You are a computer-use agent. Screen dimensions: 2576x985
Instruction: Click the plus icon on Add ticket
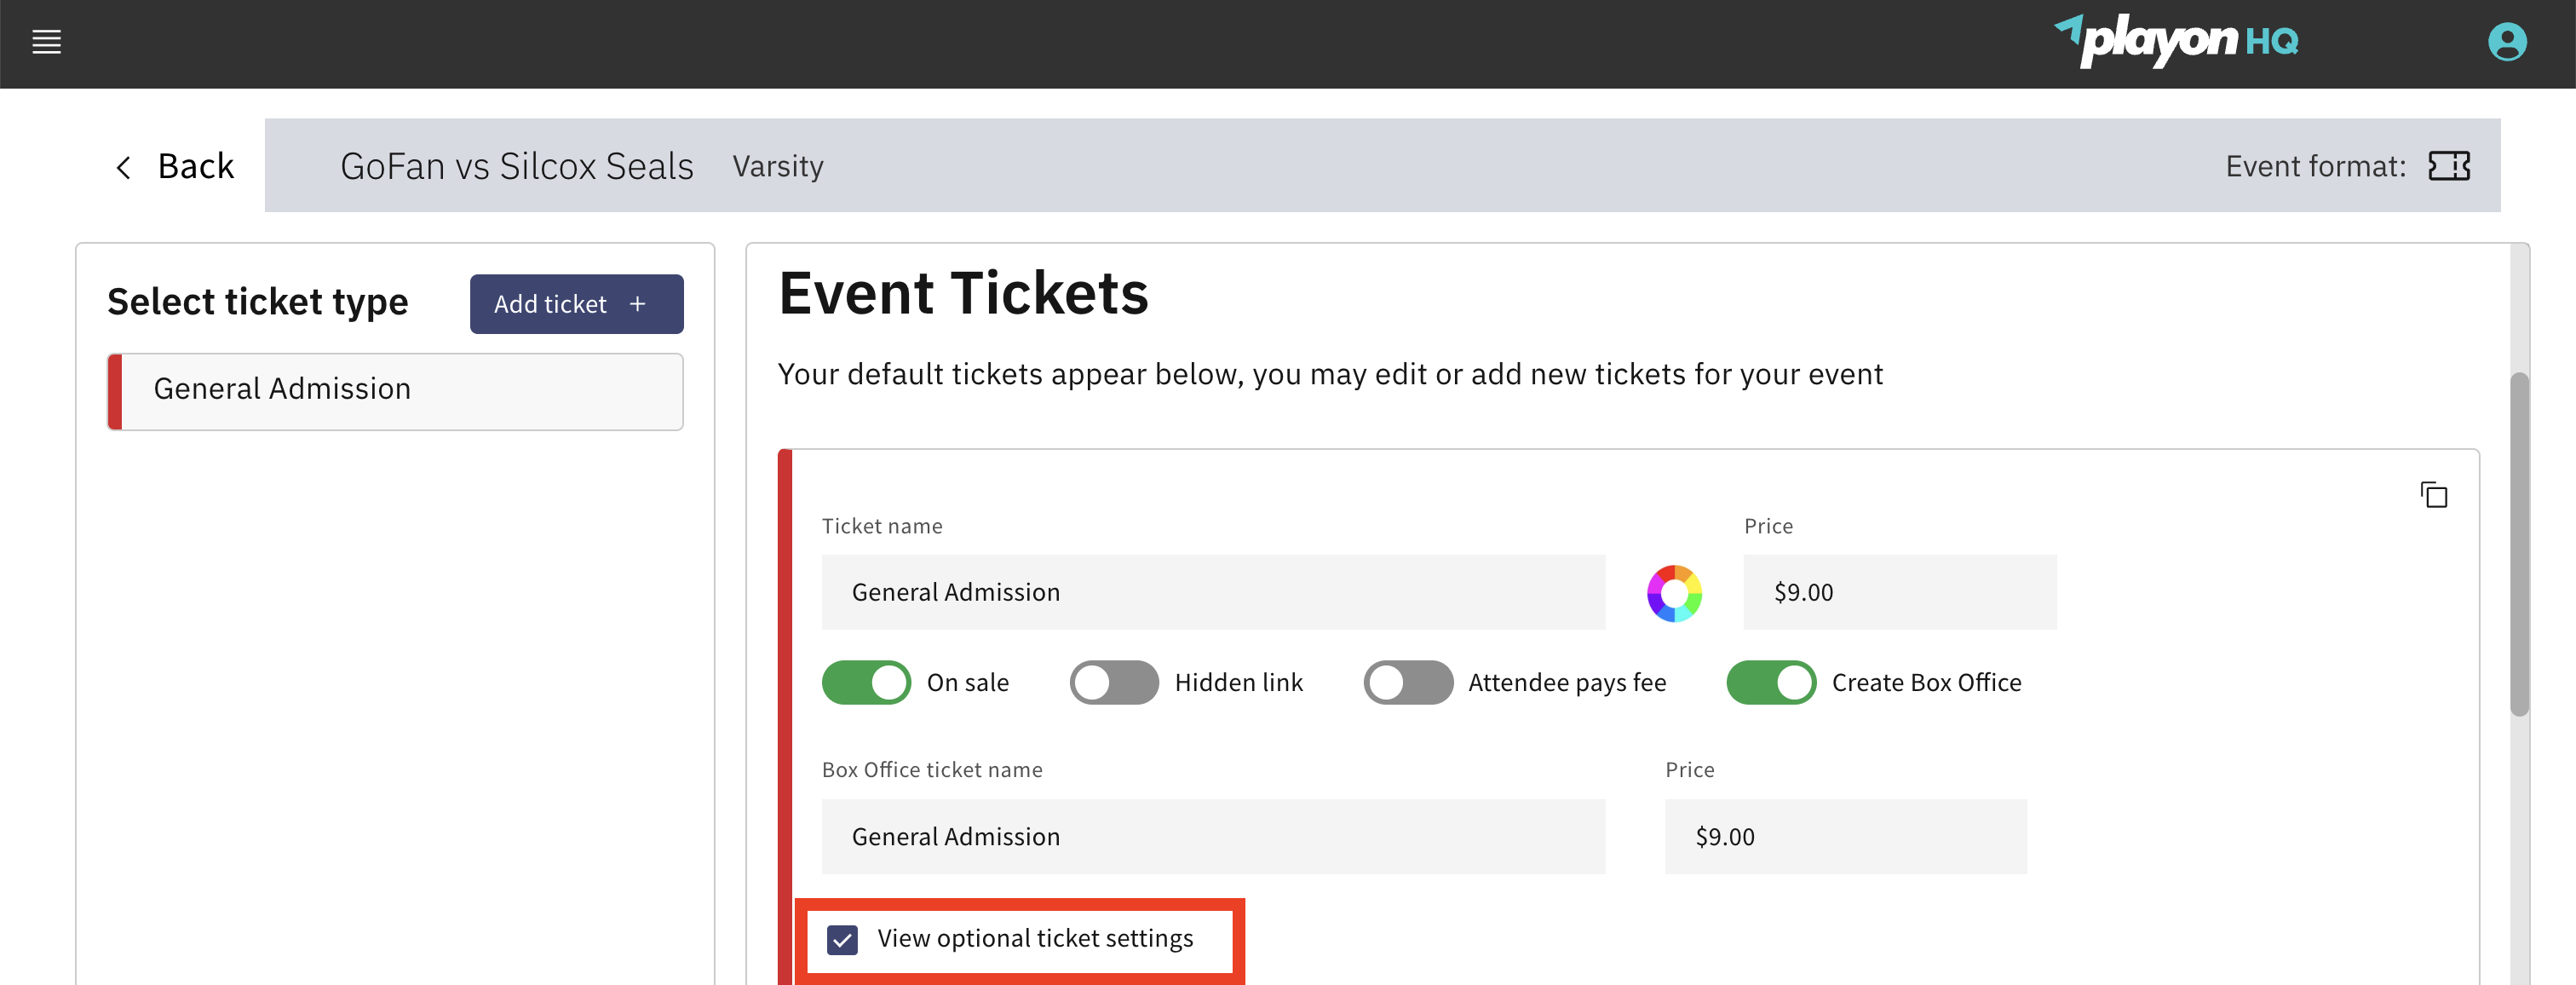tap(637, 304)
